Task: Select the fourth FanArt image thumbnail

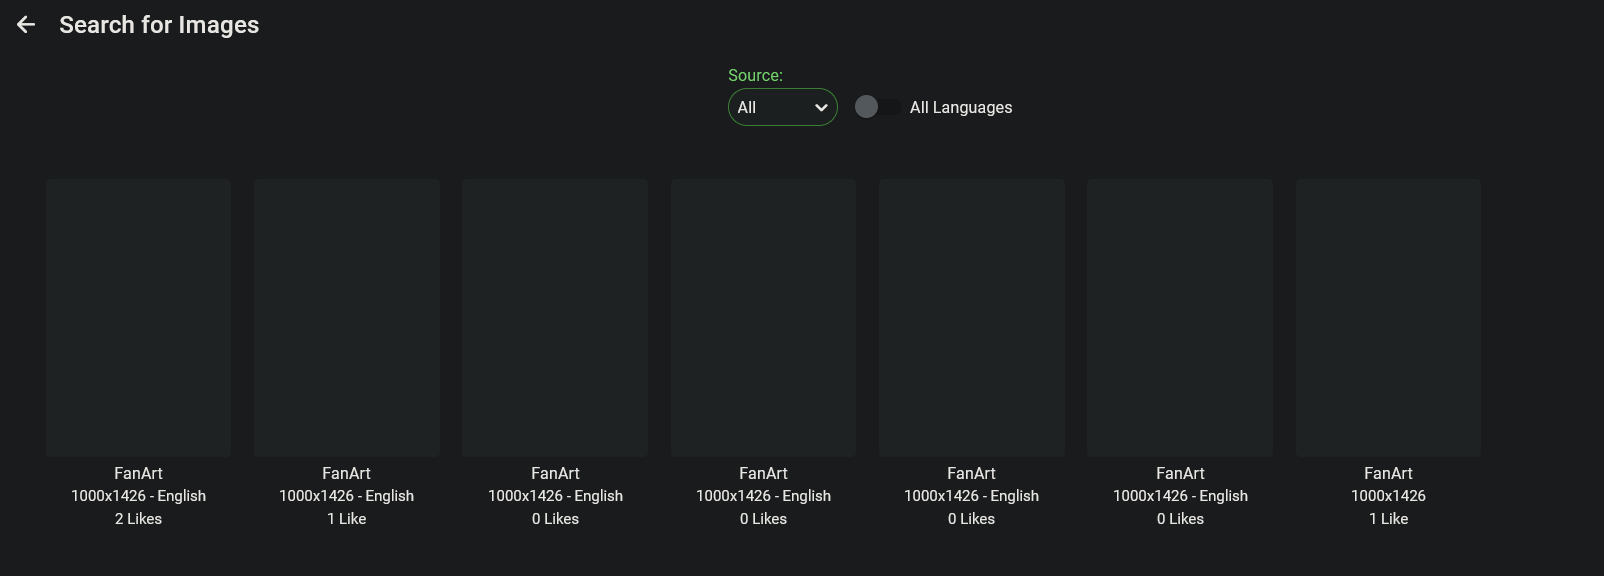Action: click(763, 318)
